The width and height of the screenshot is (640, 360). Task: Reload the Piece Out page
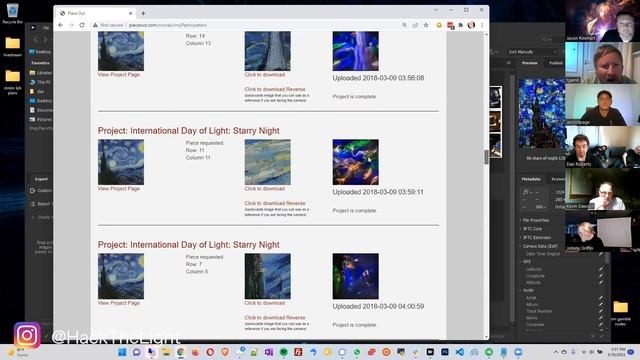pyautogui.click(x=82, y=25)
